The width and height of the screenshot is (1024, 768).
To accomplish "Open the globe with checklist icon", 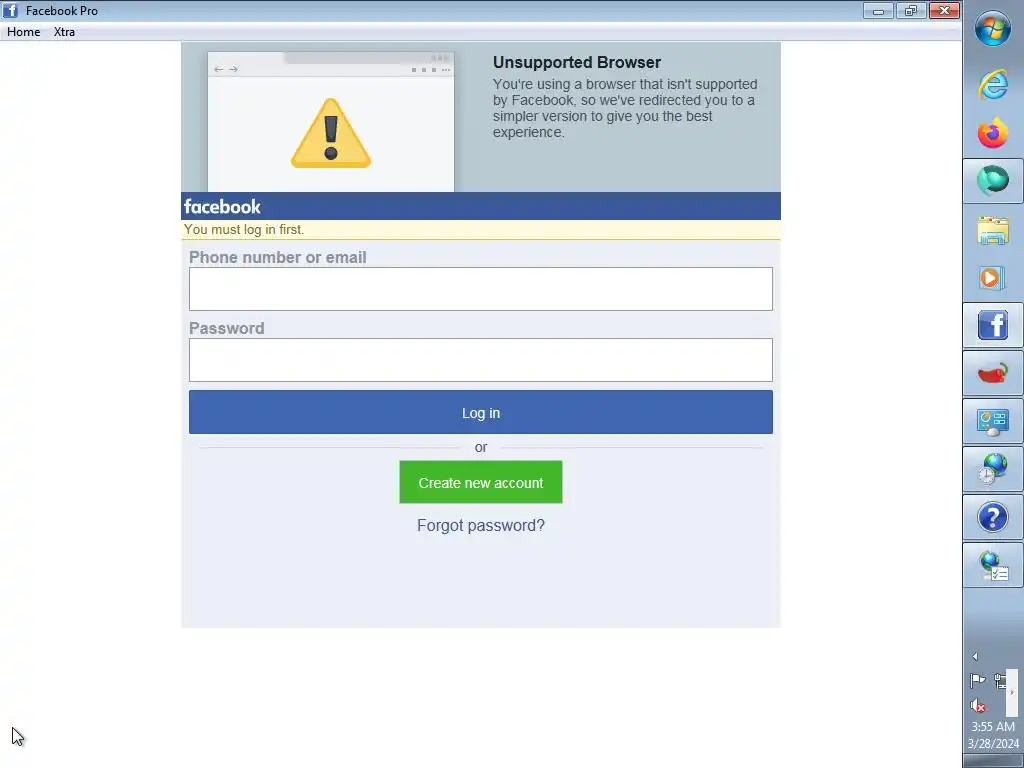I will point(993,566).
